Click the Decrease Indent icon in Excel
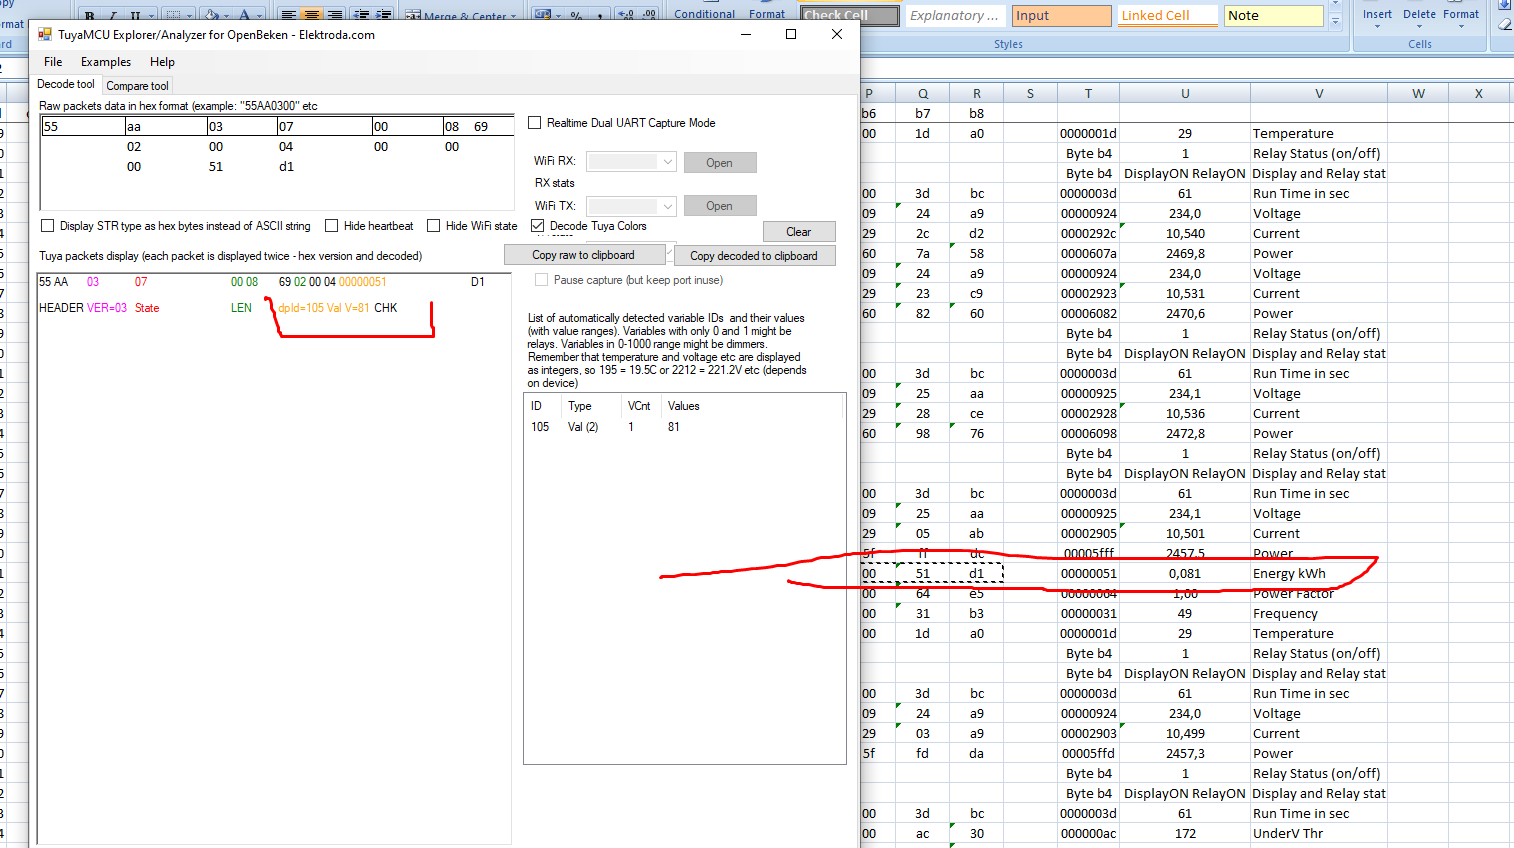 (x=360, y=15)
